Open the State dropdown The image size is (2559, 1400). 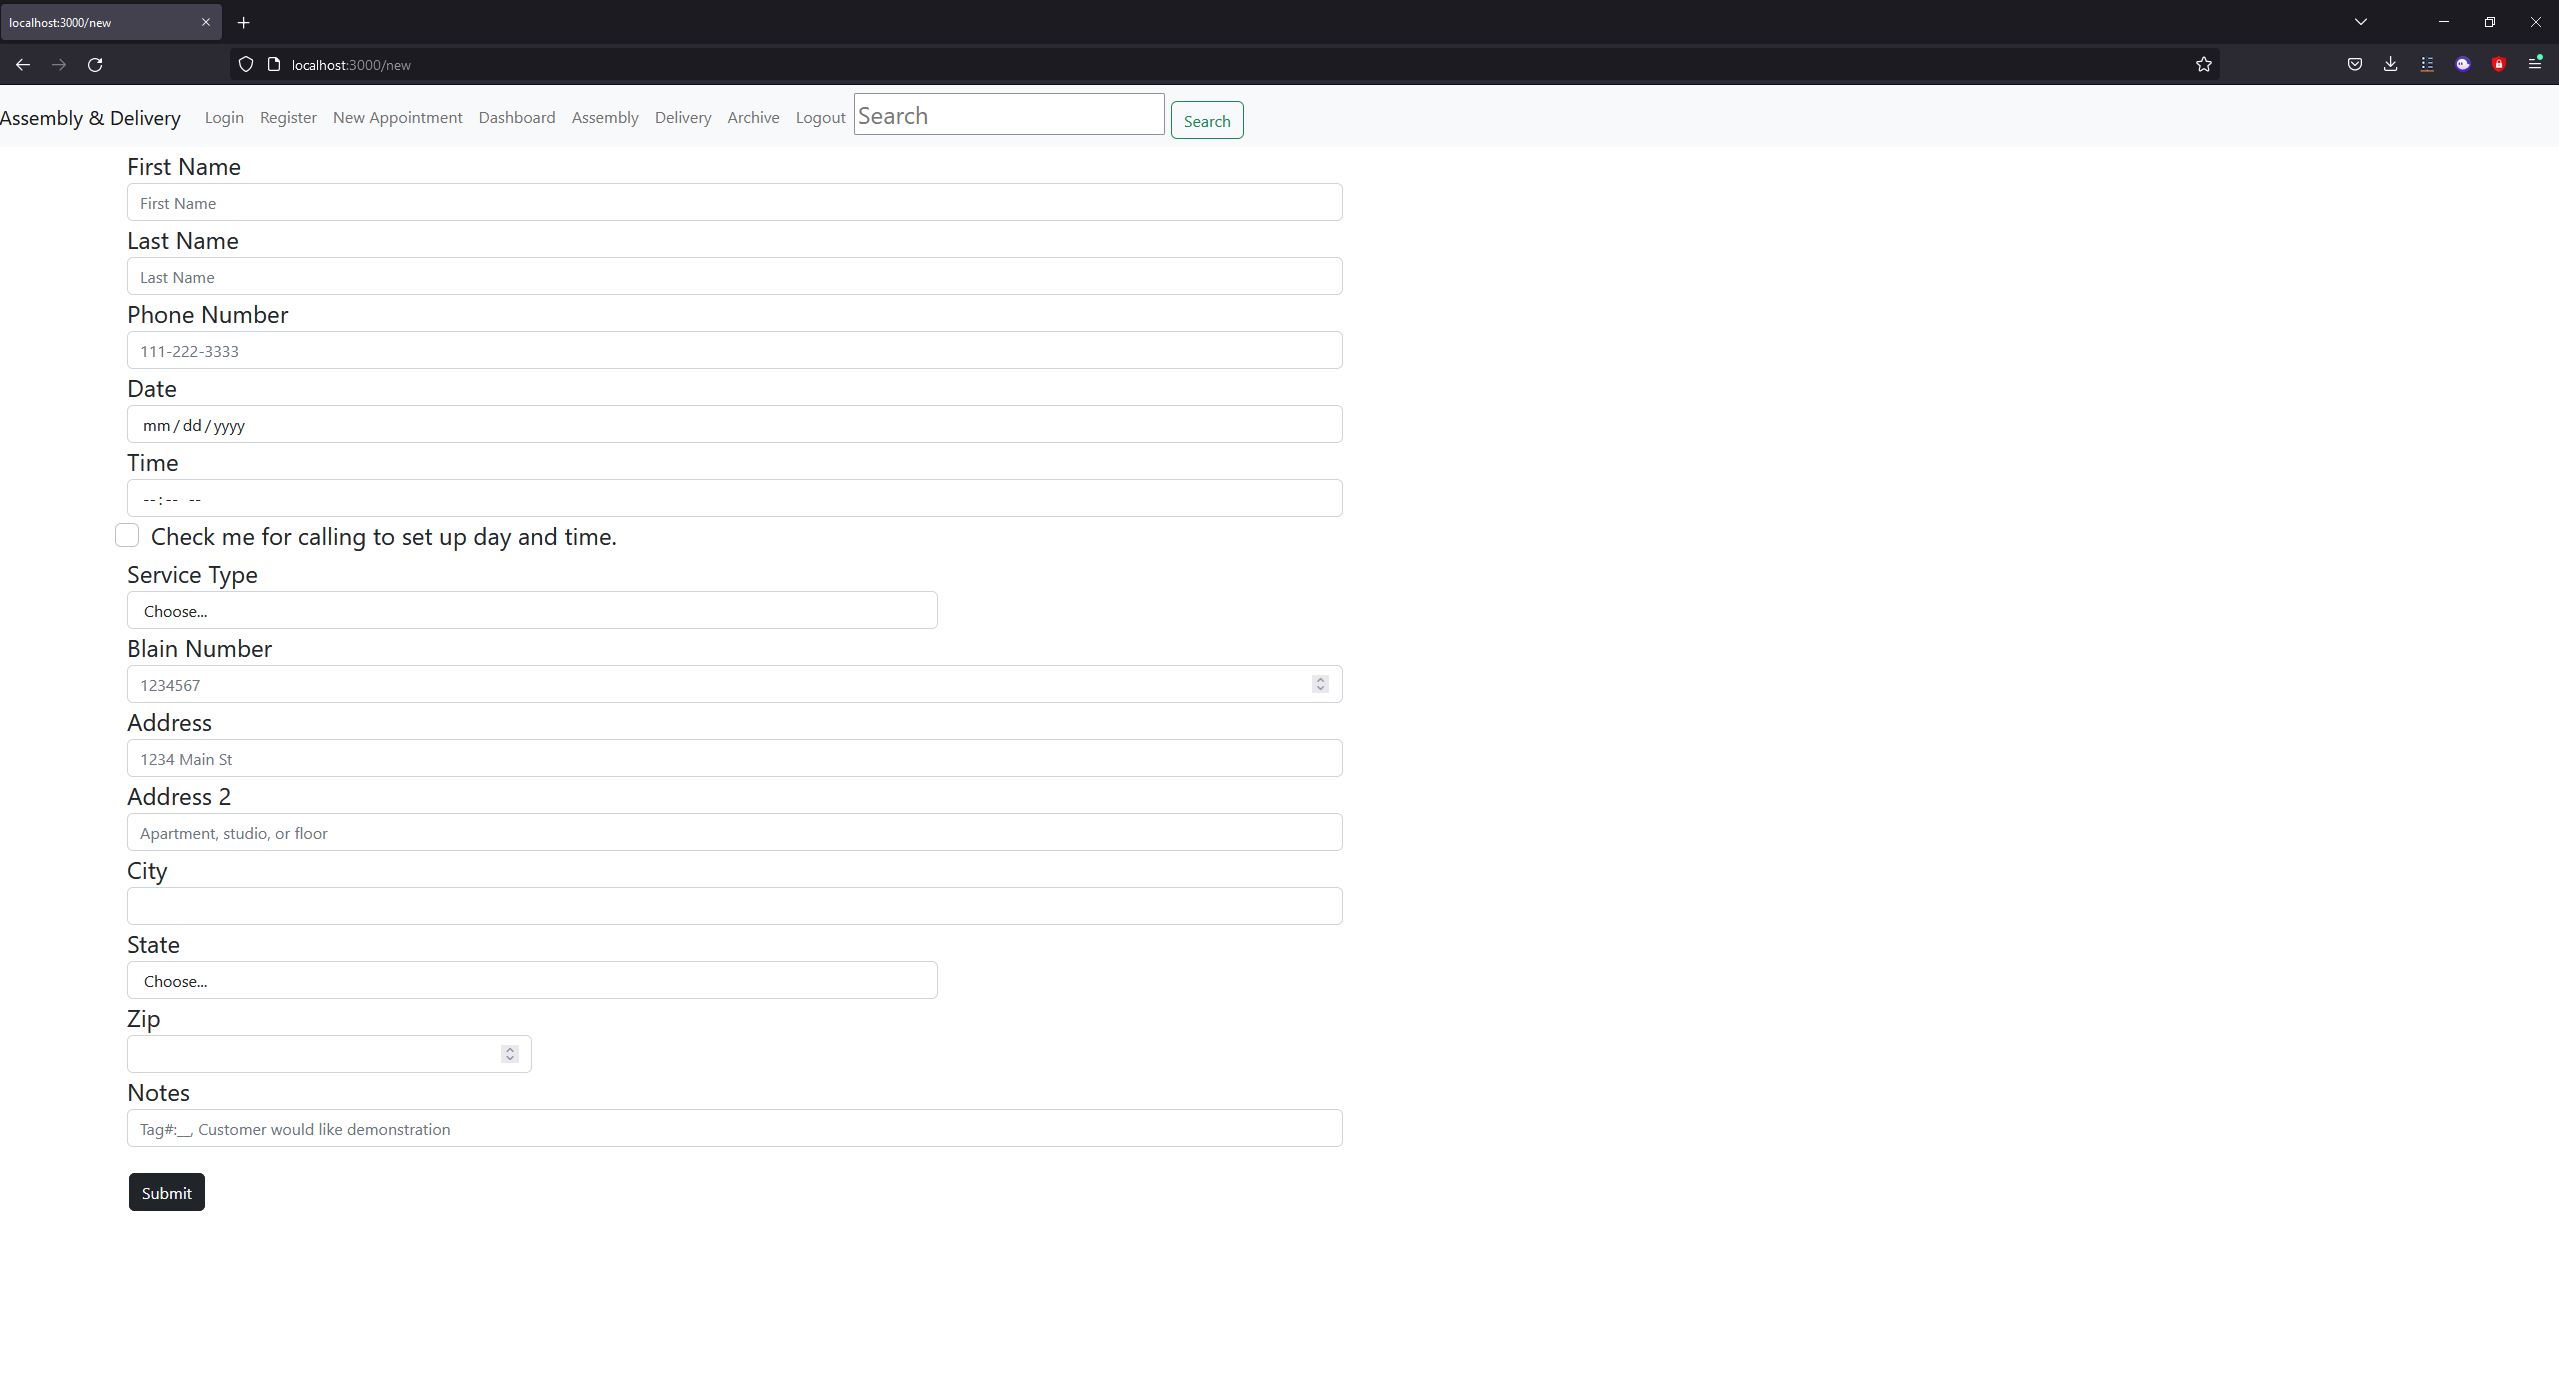pos(532,980)
